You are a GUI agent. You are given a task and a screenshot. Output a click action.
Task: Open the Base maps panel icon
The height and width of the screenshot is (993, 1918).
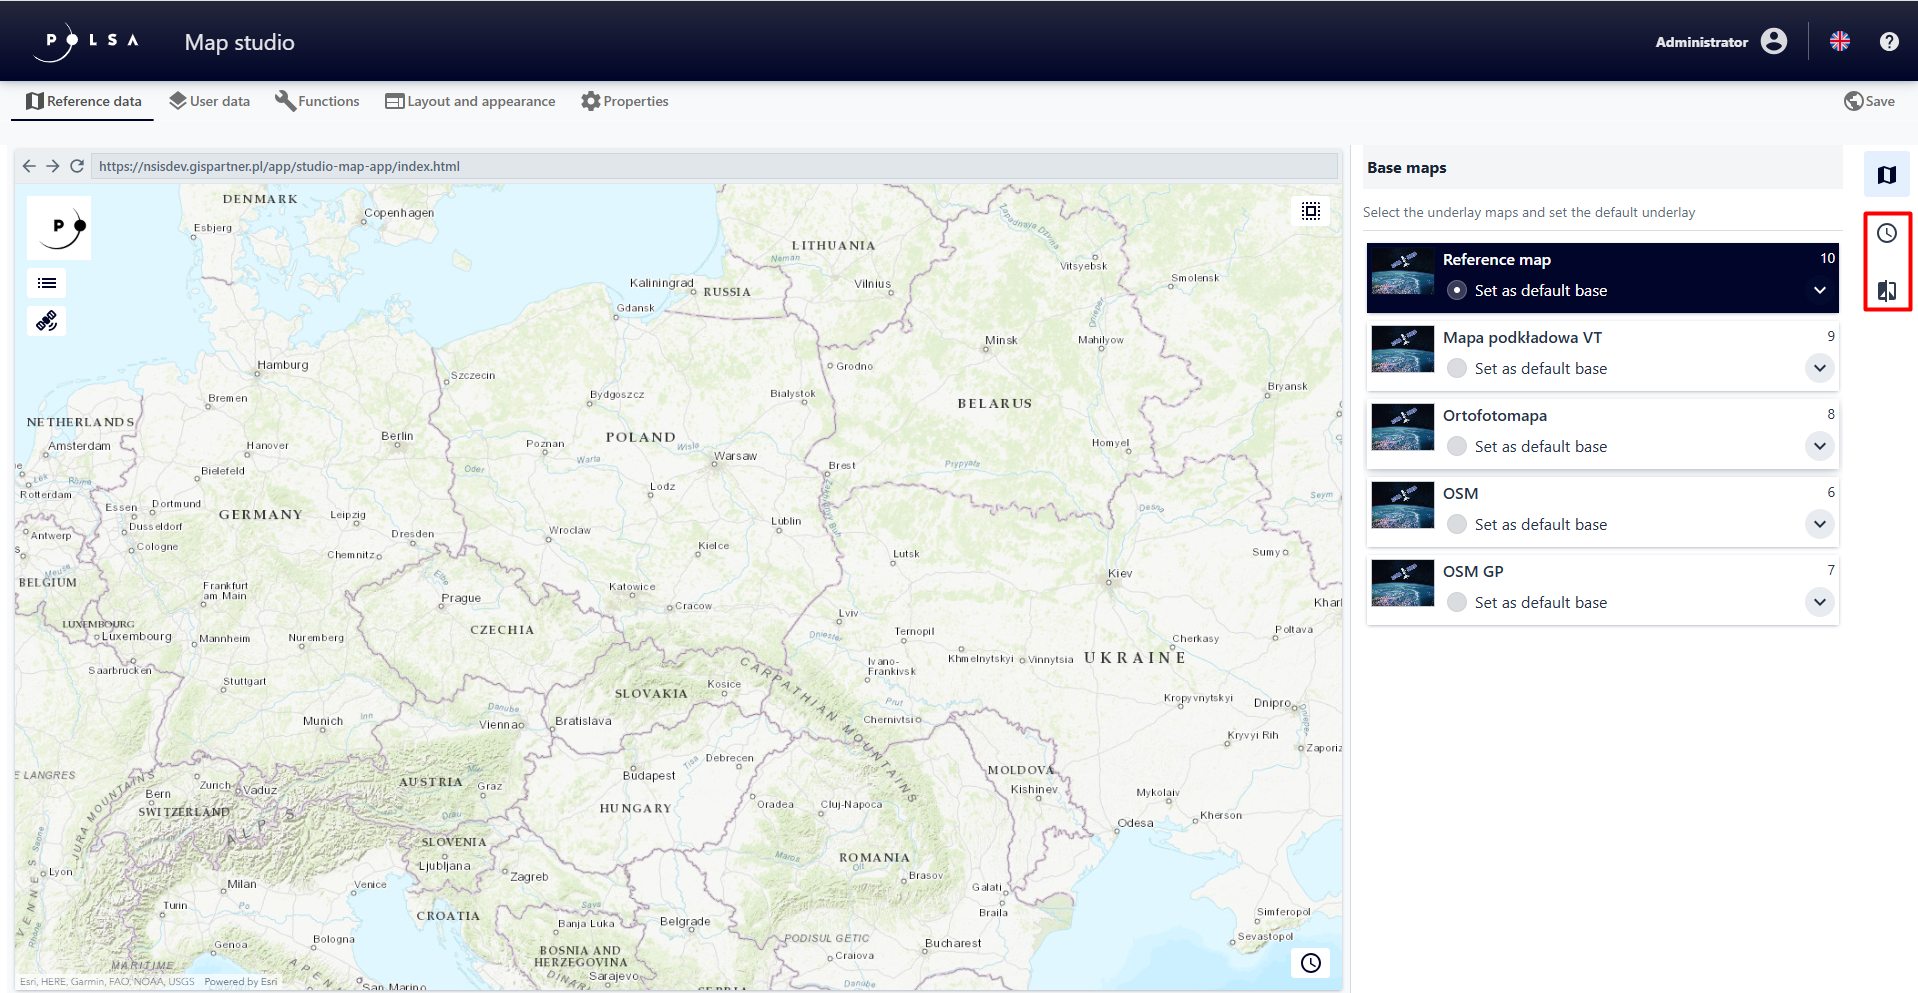[1886, 175]
